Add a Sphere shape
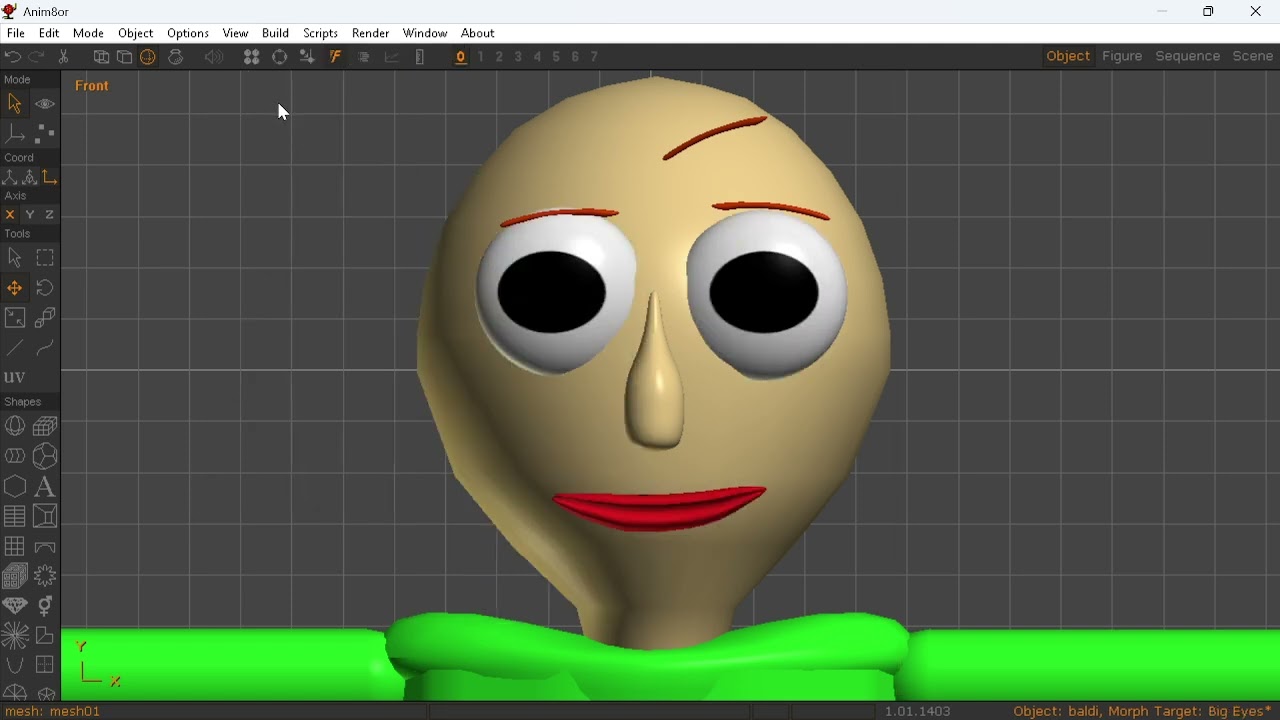The height and width of the screenshot is (720, 1280). (15, 427)
